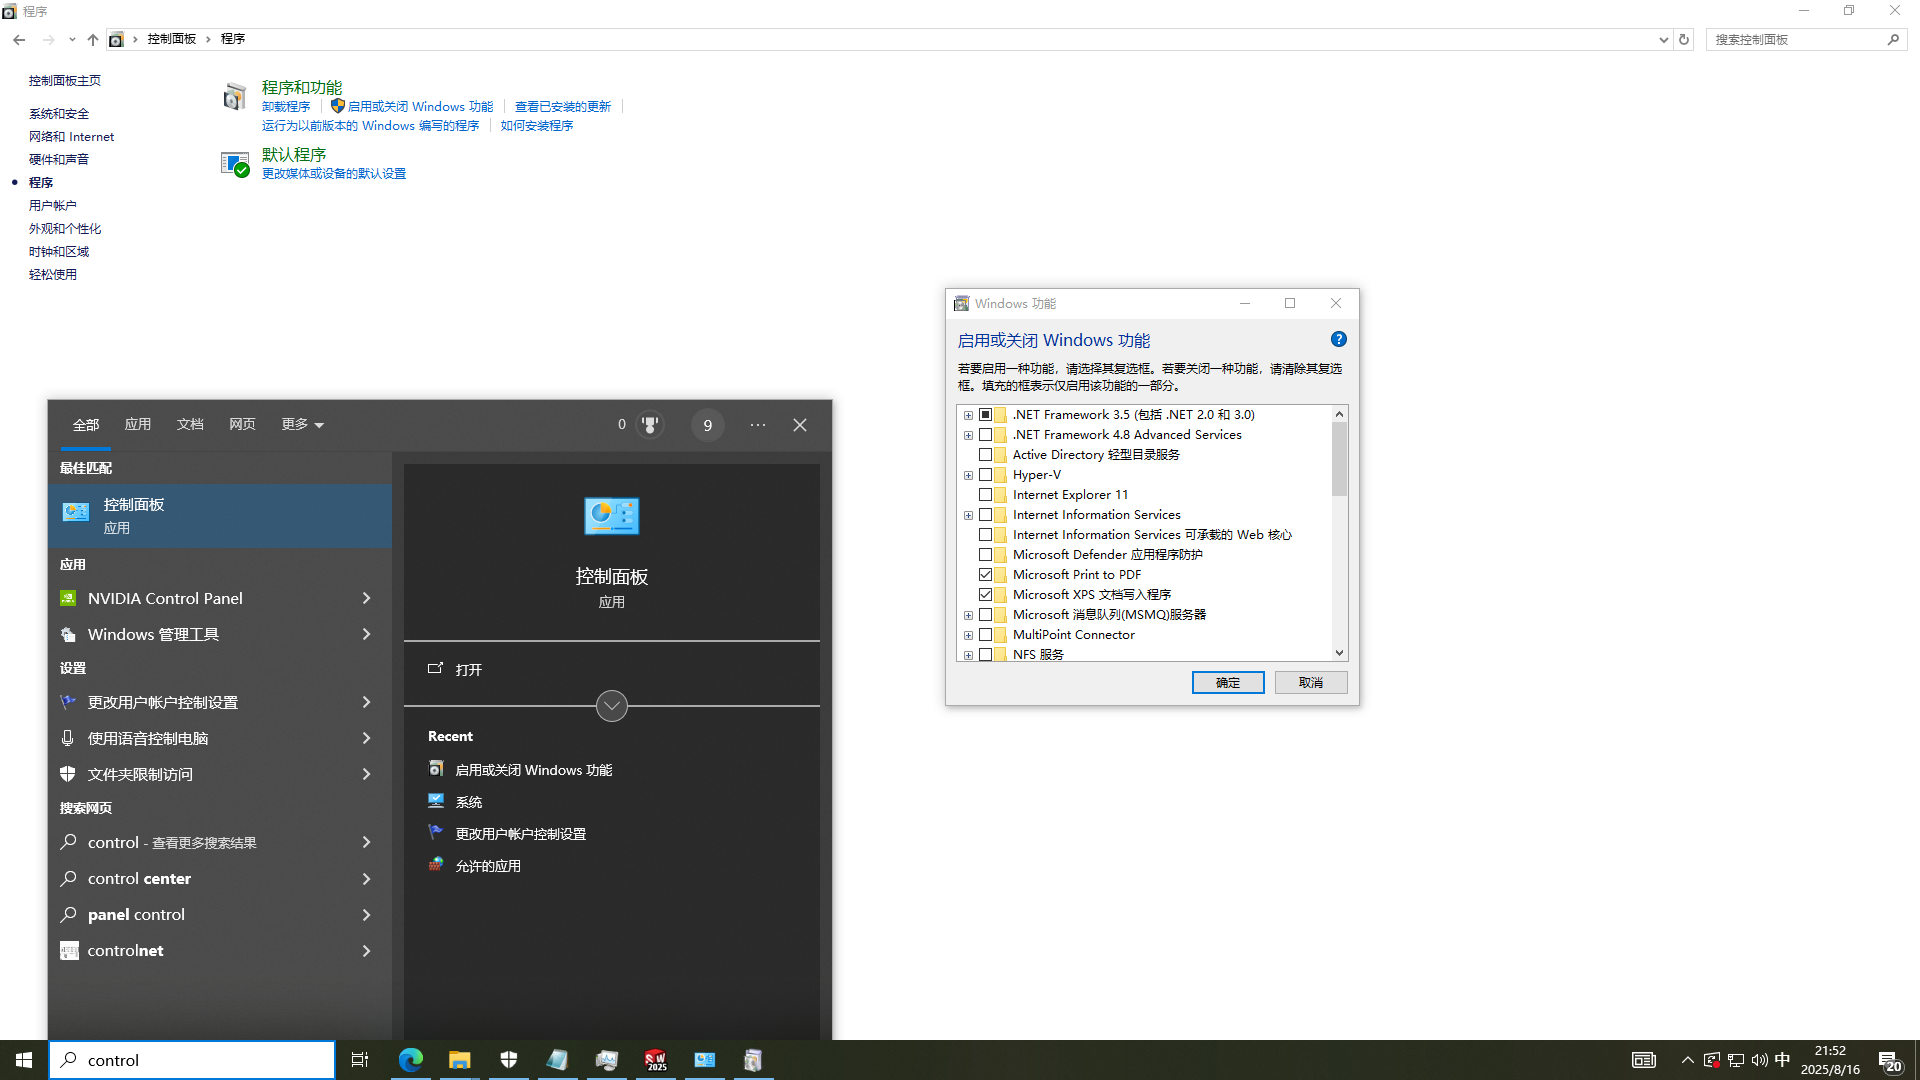Screen dimensions: 1920x1080
Task: Click scroll down arrow in features list
Action: [x=1339, y=653]
